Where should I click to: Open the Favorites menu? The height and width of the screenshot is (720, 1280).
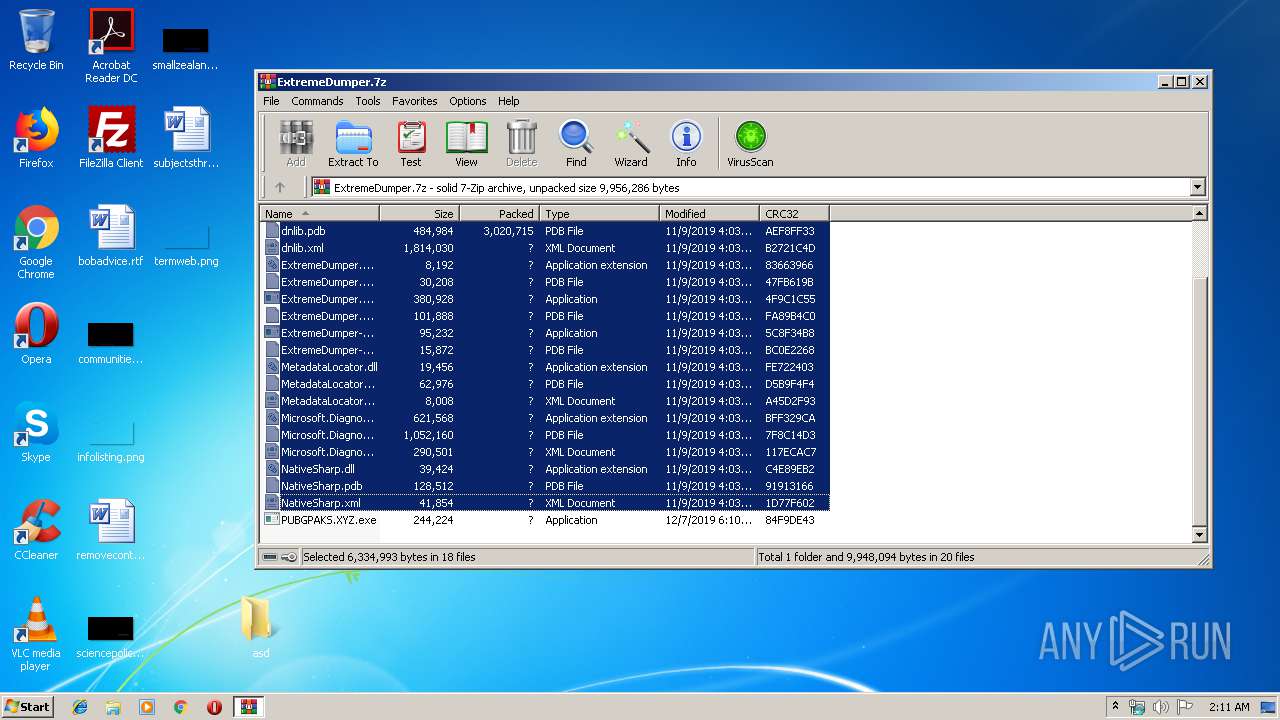click(414, 101)
